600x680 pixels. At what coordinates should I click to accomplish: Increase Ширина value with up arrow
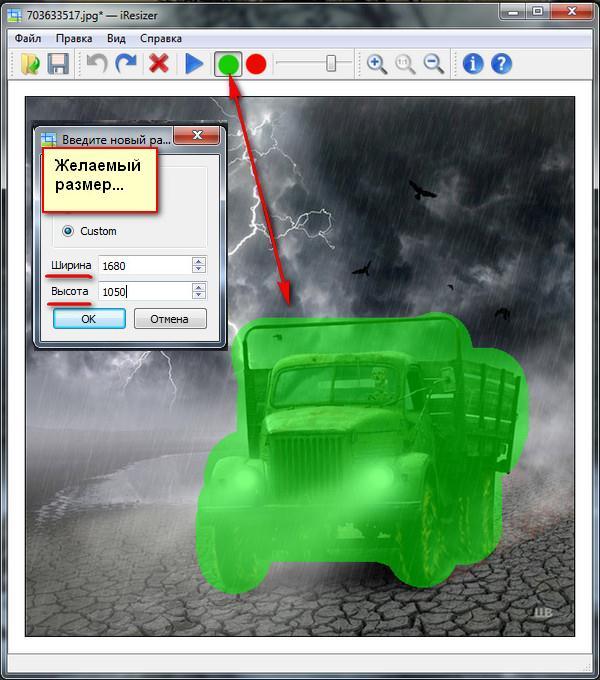(198, 261)
